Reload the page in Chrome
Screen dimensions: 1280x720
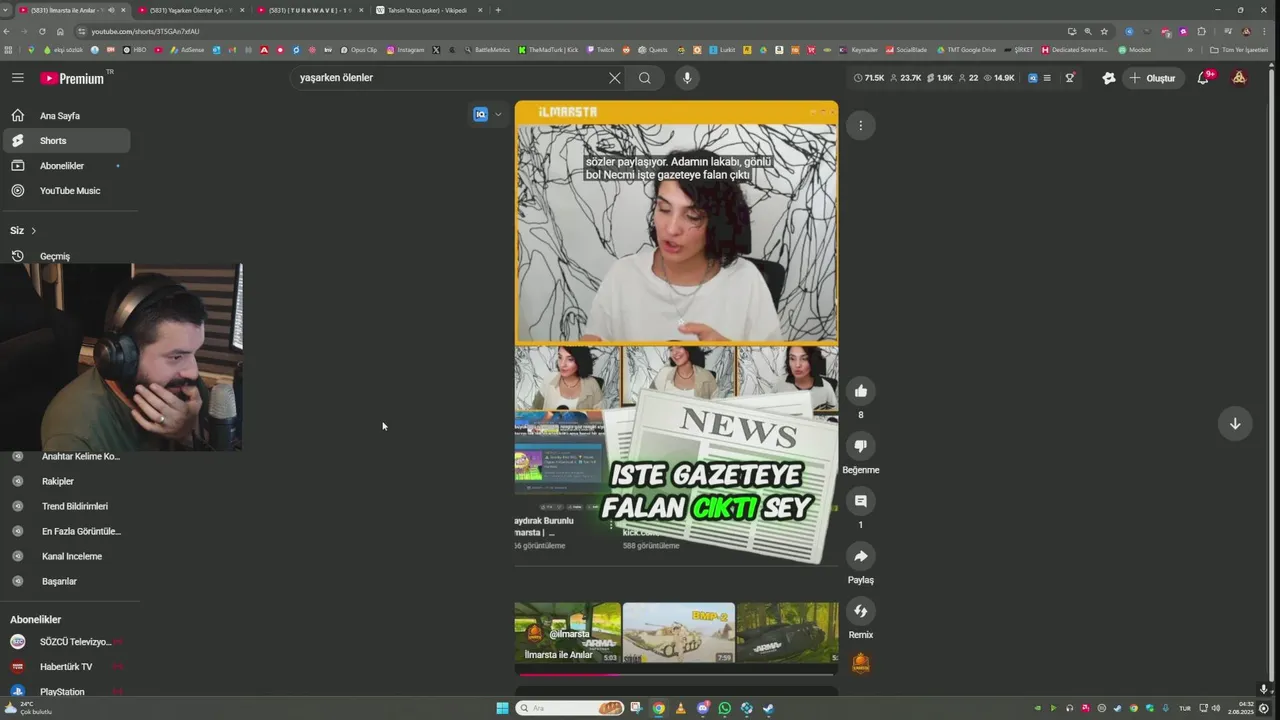tap(42, 31)
